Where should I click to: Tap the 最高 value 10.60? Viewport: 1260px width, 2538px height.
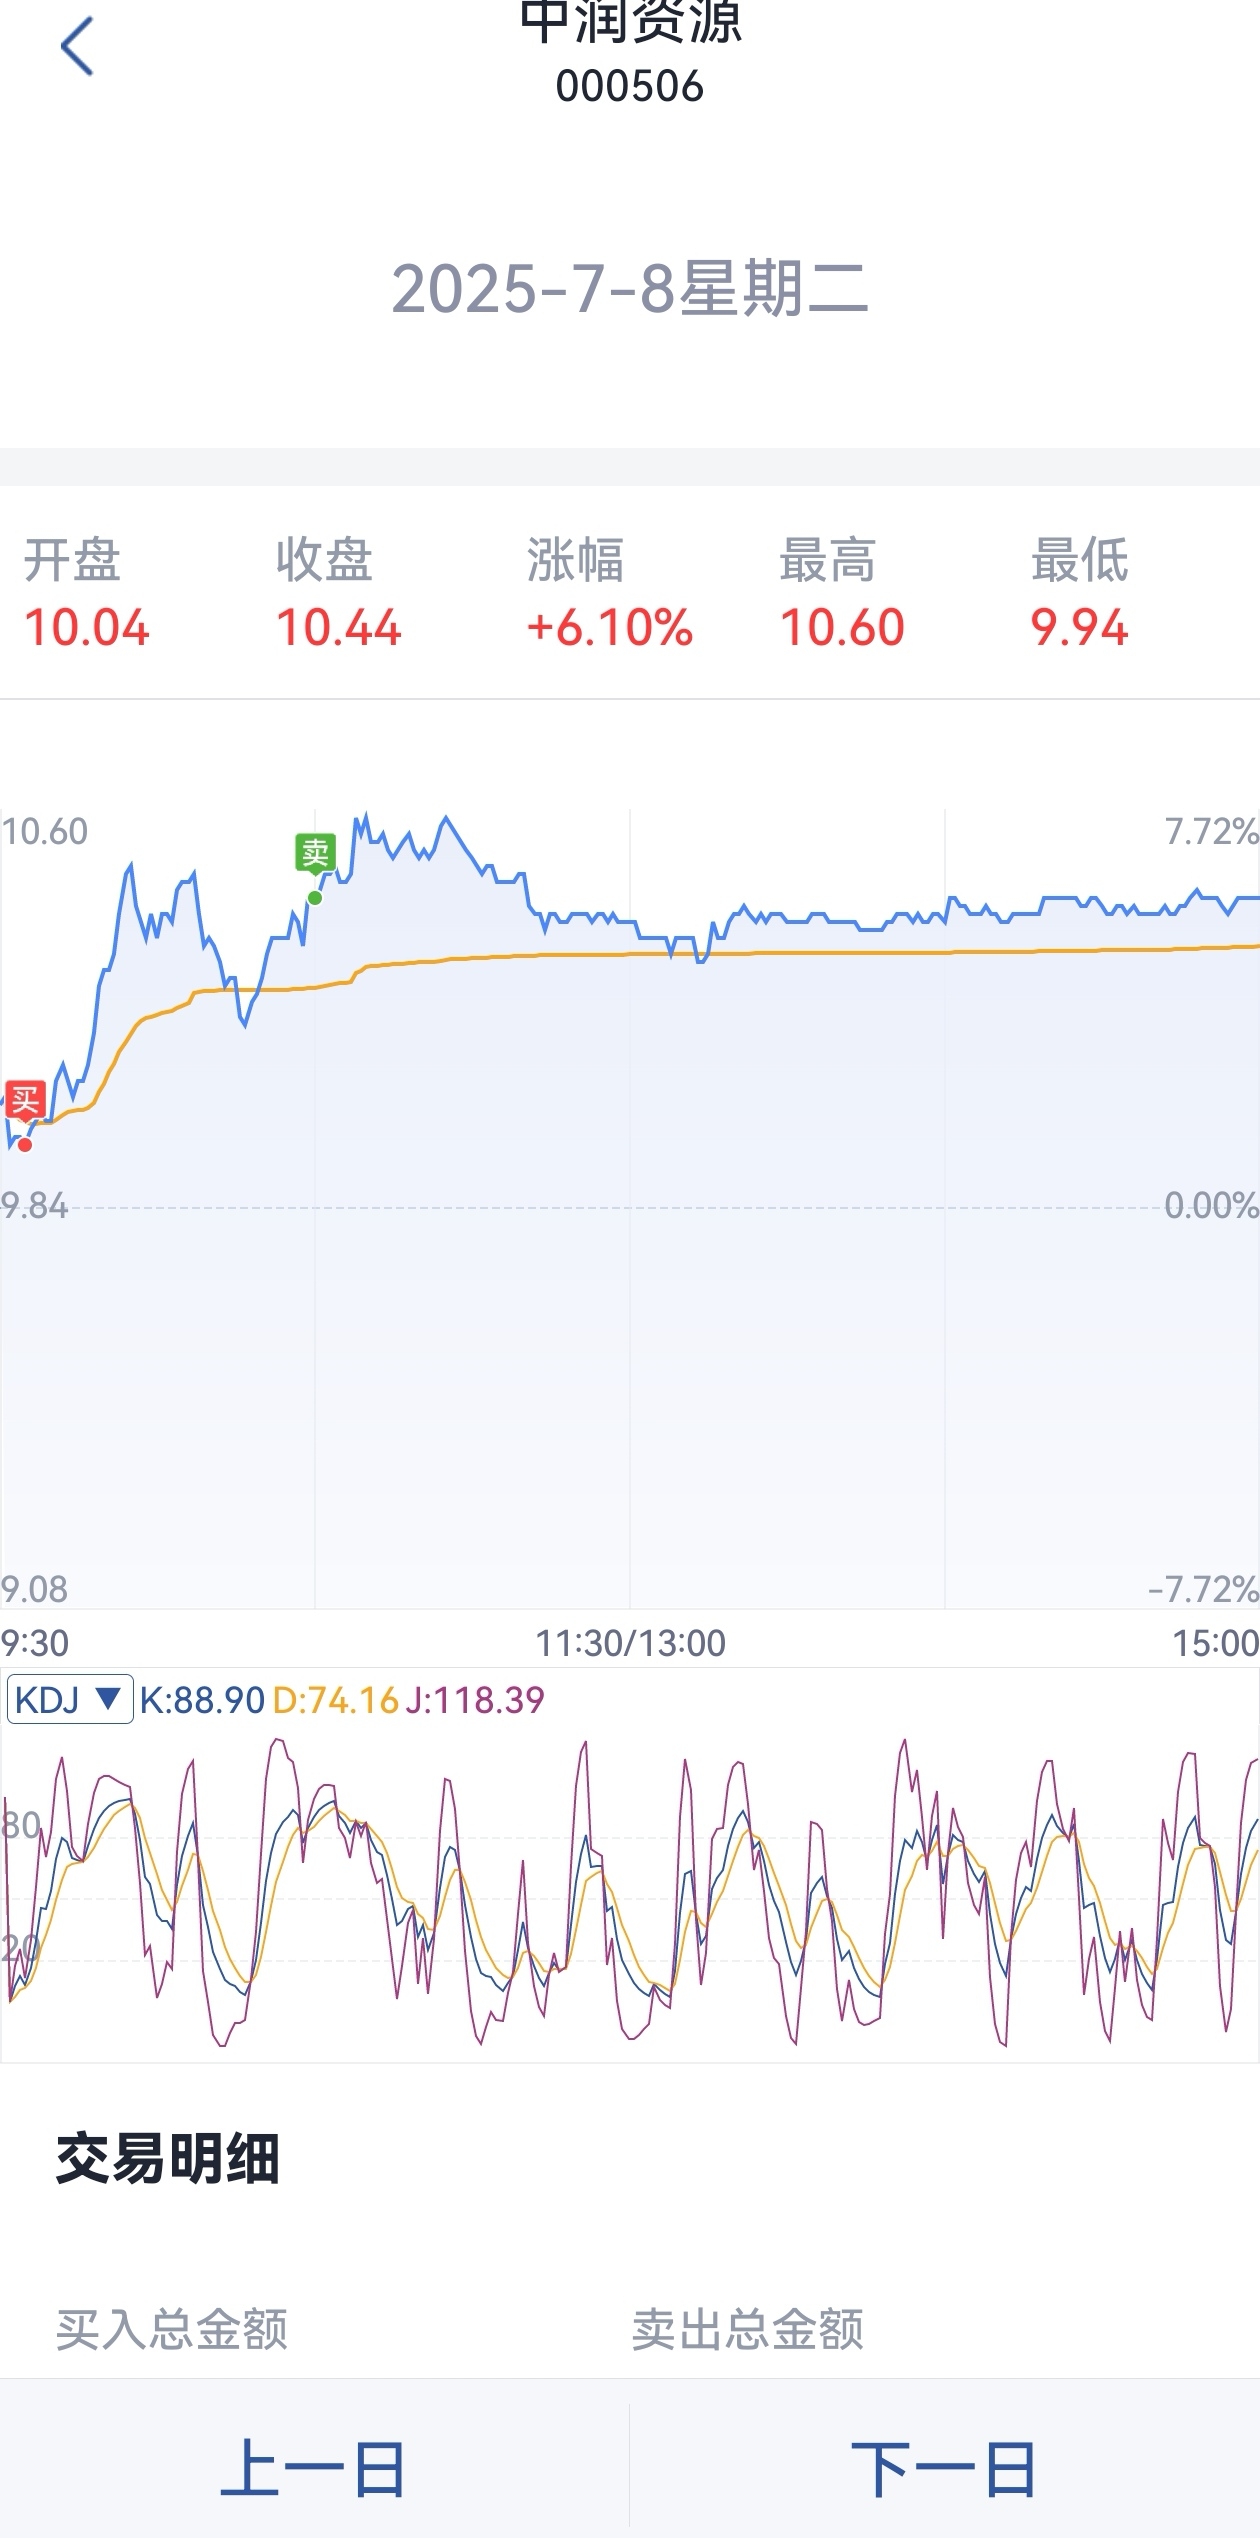[842, 628]
